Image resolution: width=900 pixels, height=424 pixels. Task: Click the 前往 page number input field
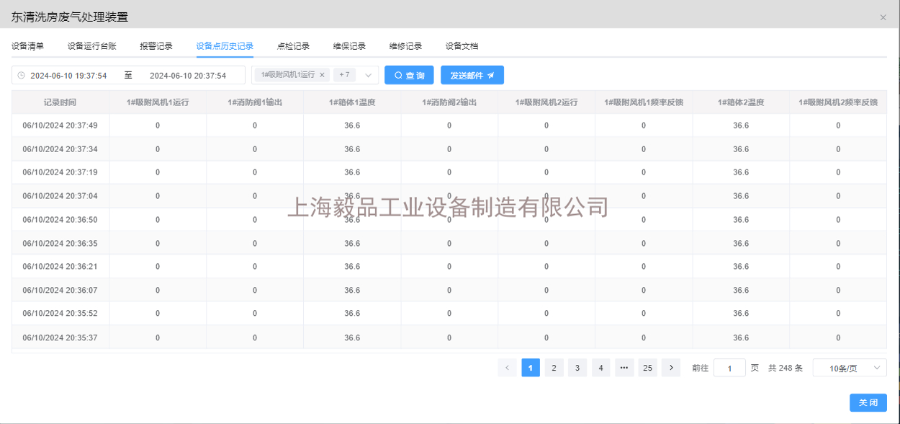tap(729, 368)
